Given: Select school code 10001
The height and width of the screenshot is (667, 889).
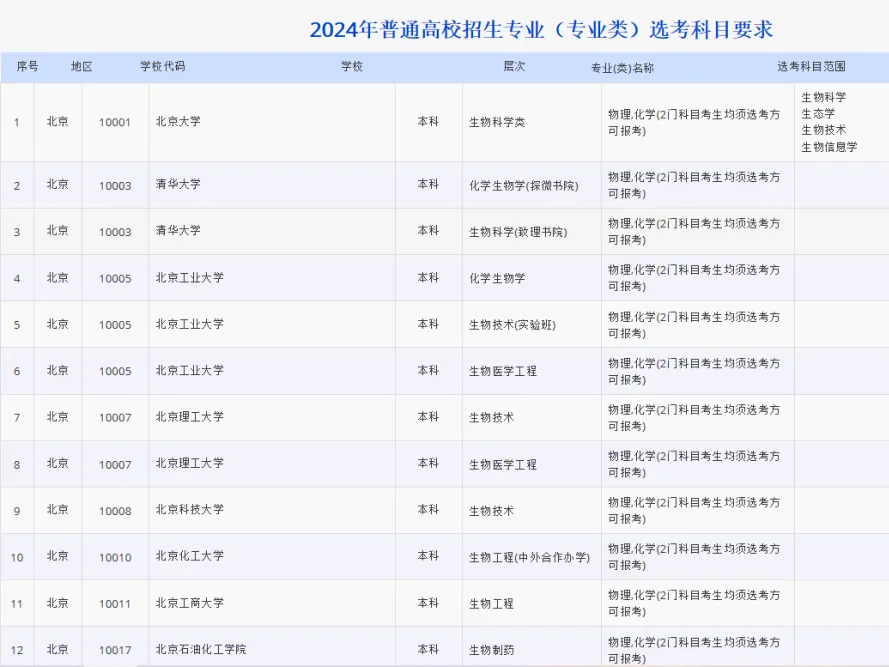Looking at the screenshot, I should (115, 122).
